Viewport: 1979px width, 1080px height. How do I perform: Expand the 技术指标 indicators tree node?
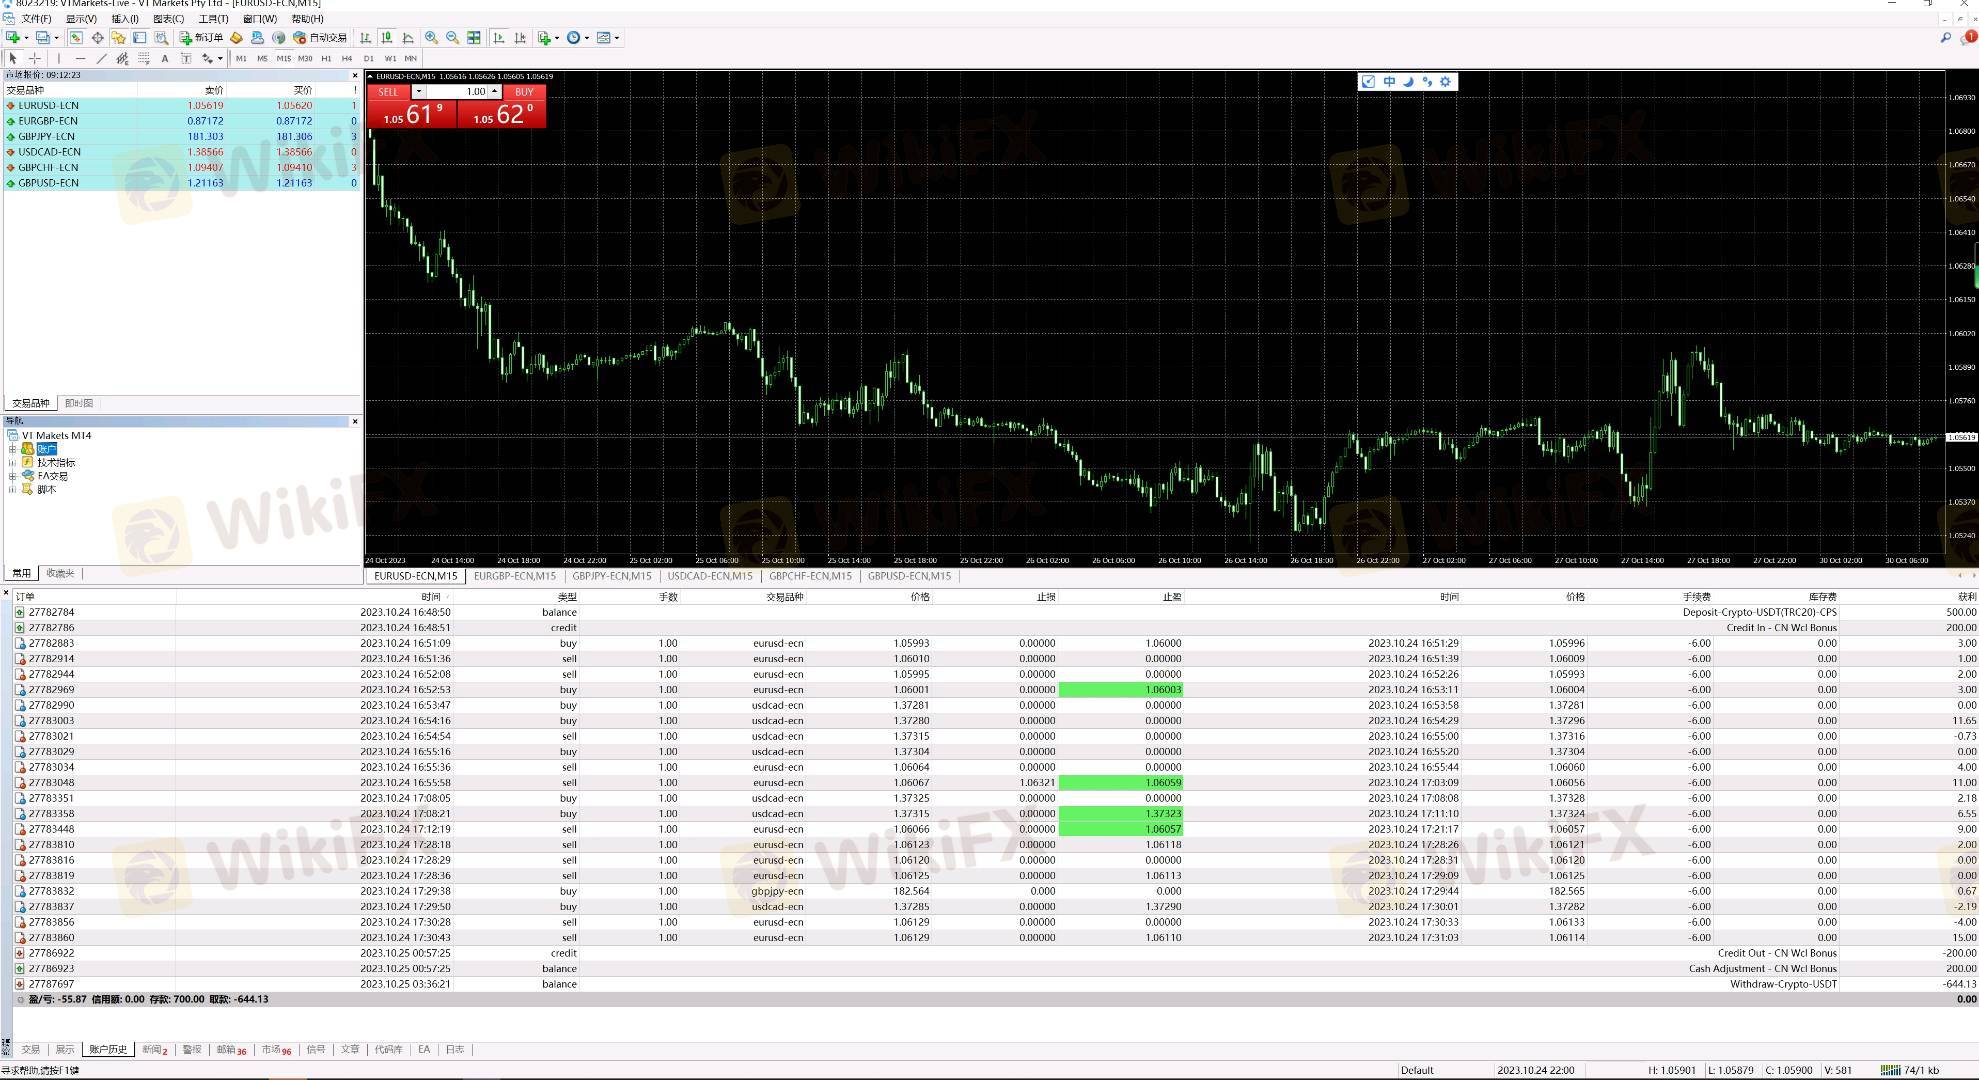tap(12, 463)
